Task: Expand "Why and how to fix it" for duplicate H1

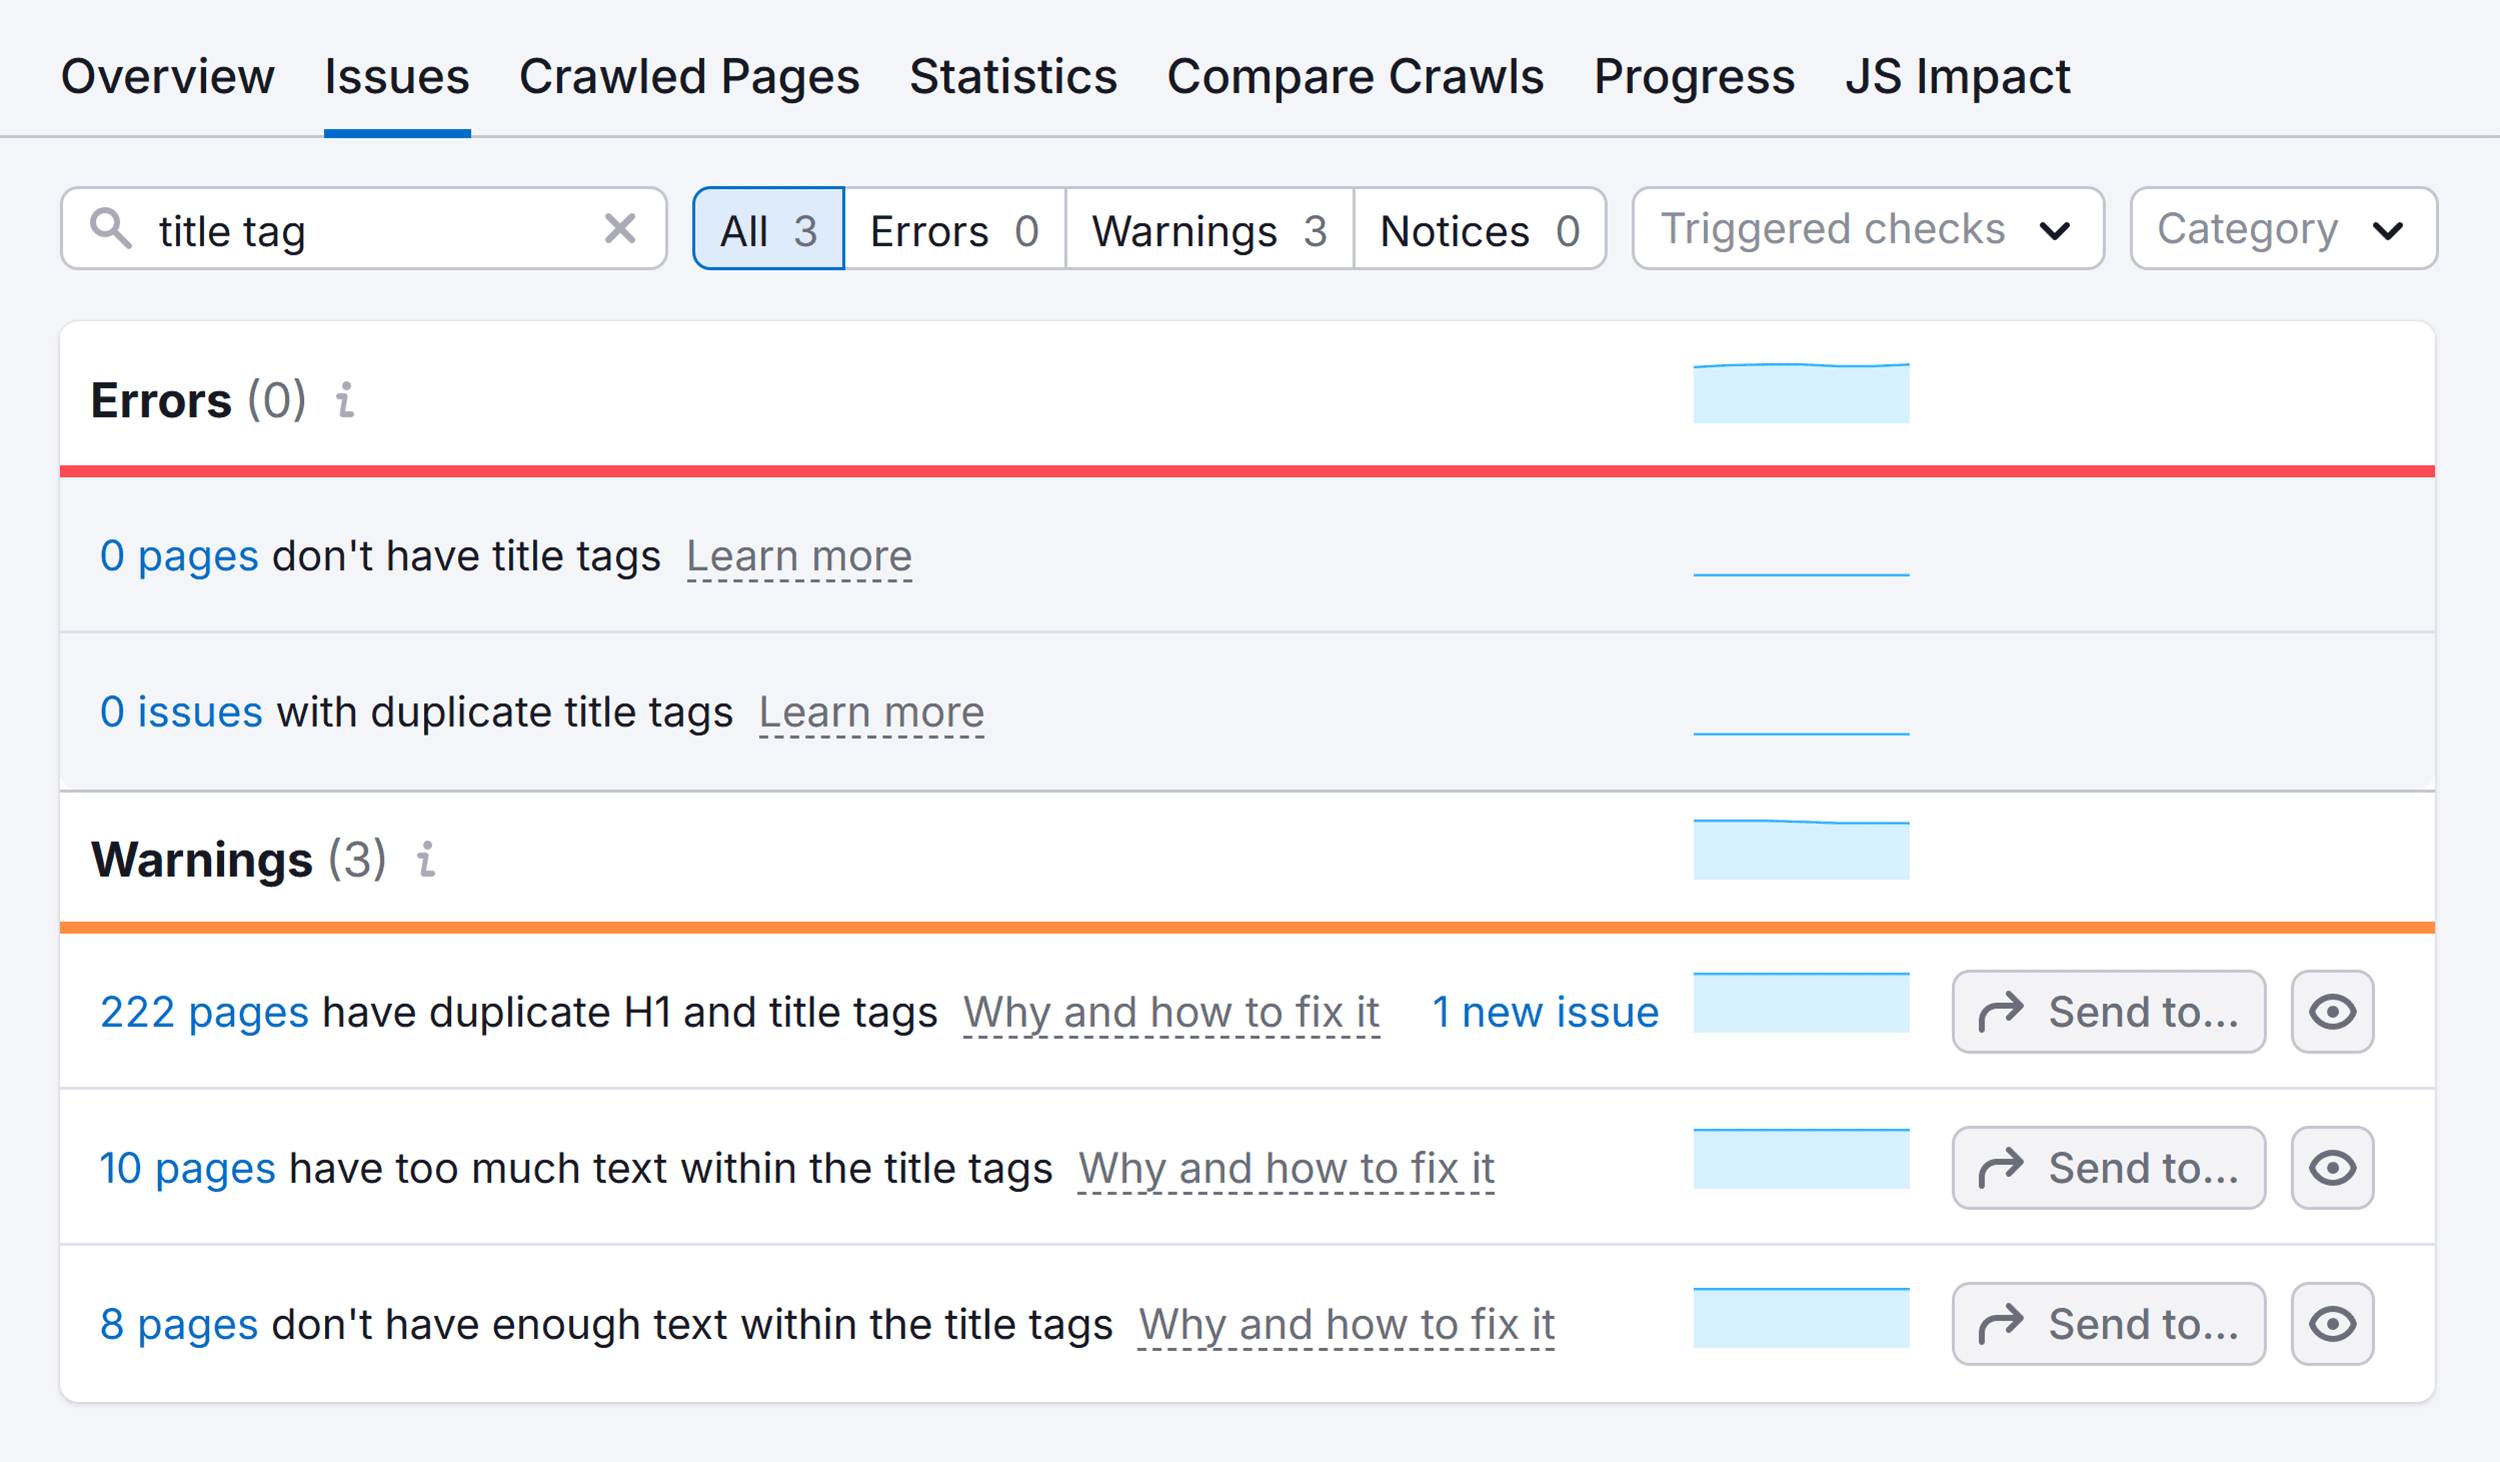Action: (x=1171, y=1012)
